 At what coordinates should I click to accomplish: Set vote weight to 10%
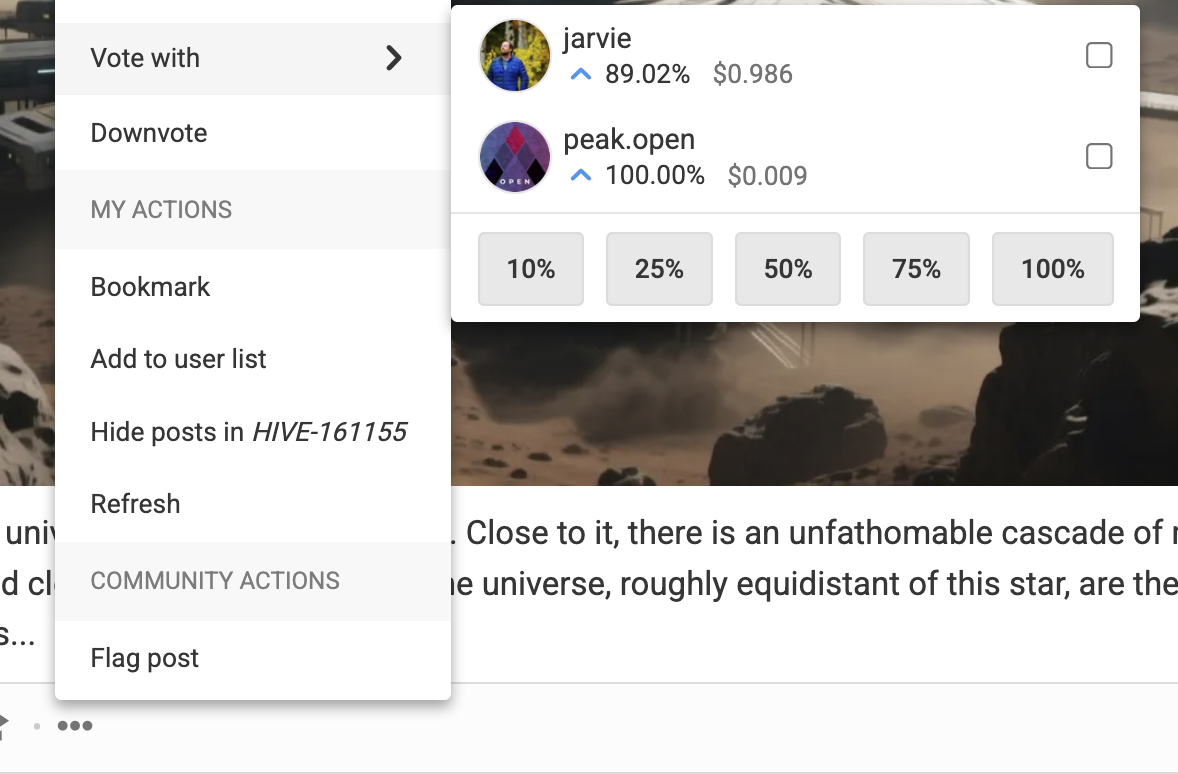coord(531,269)
